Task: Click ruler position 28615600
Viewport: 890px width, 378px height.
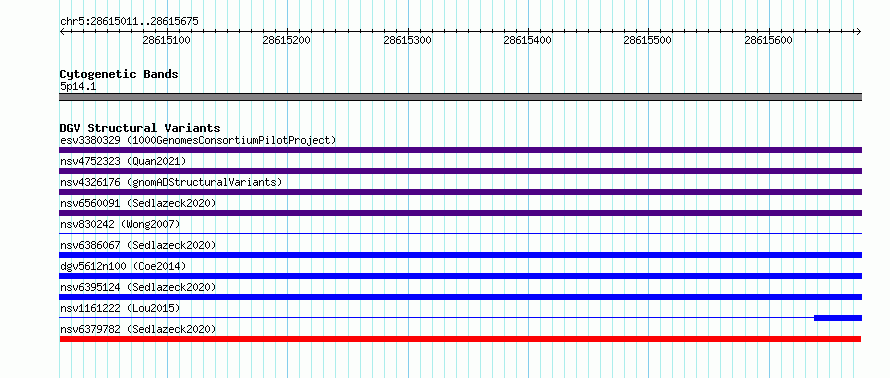Action: tap(769, 40)
